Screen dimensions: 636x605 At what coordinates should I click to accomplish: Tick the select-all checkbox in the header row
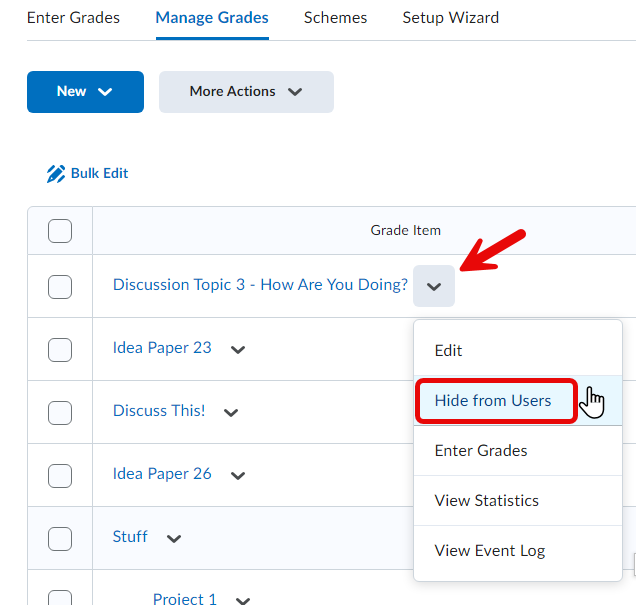pos(60,231)
